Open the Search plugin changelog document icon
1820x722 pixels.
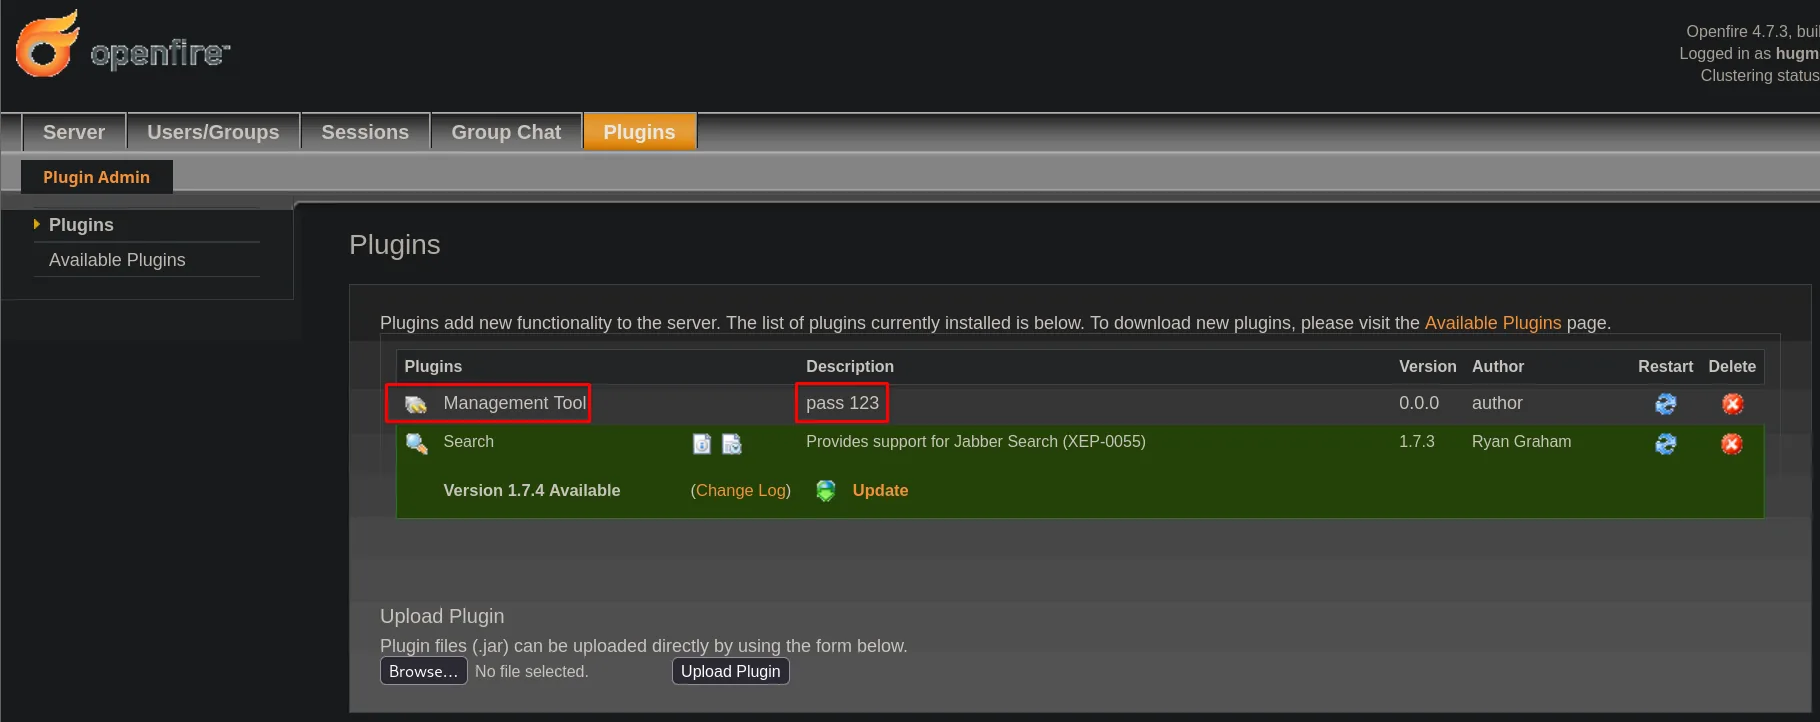(x=732, y=443)
